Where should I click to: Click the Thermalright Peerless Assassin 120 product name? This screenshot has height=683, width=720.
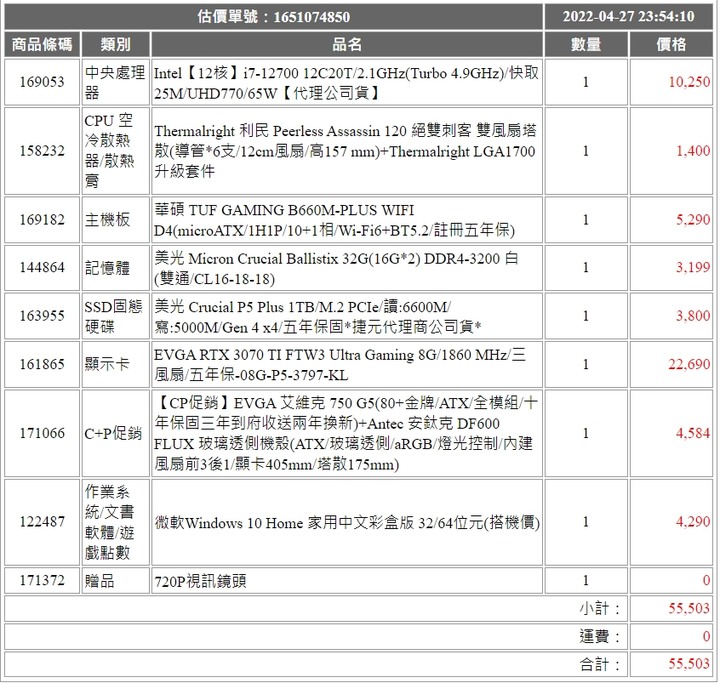click(x=345, y=151)
